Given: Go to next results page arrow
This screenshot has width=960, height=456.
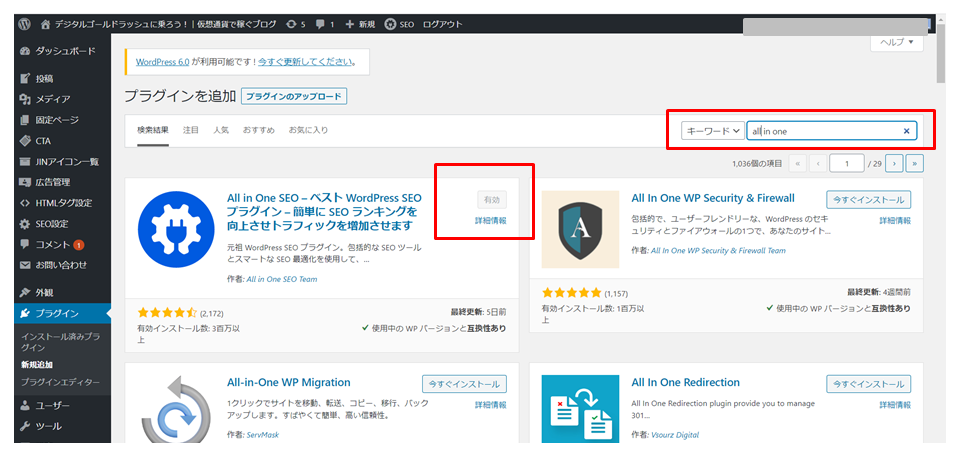Looking at the screenshot, I should (894, 164).
